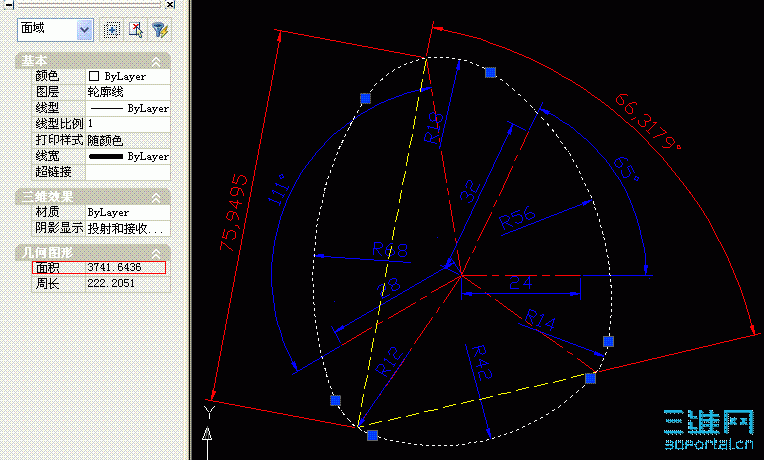Collapse the 基本 section
This screenshot has width=764, height=460.
(156, 61)
